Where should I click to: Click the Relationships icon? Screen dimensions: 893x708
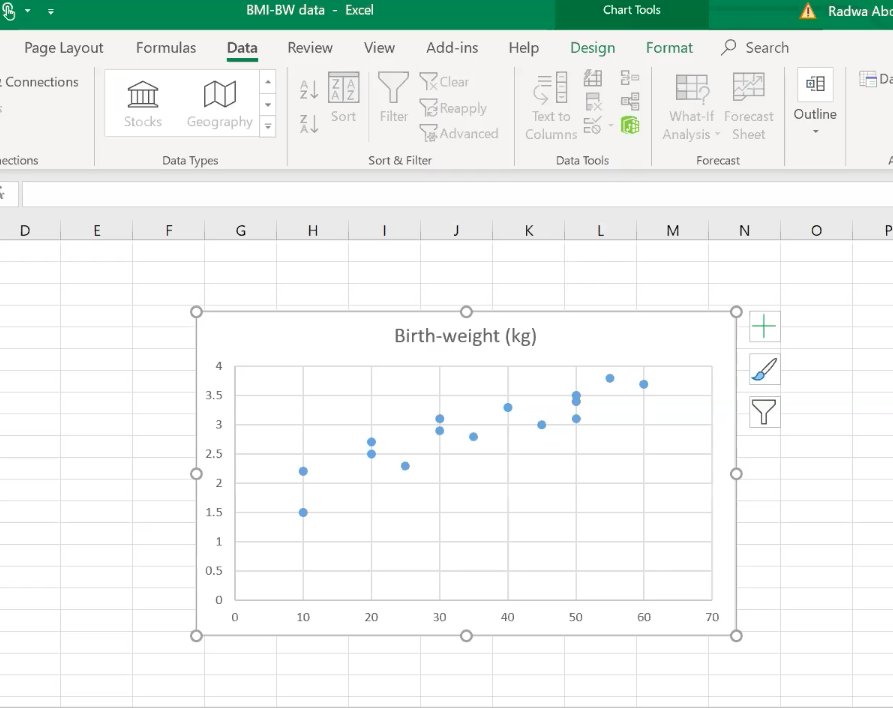click(x=630, y=101)
